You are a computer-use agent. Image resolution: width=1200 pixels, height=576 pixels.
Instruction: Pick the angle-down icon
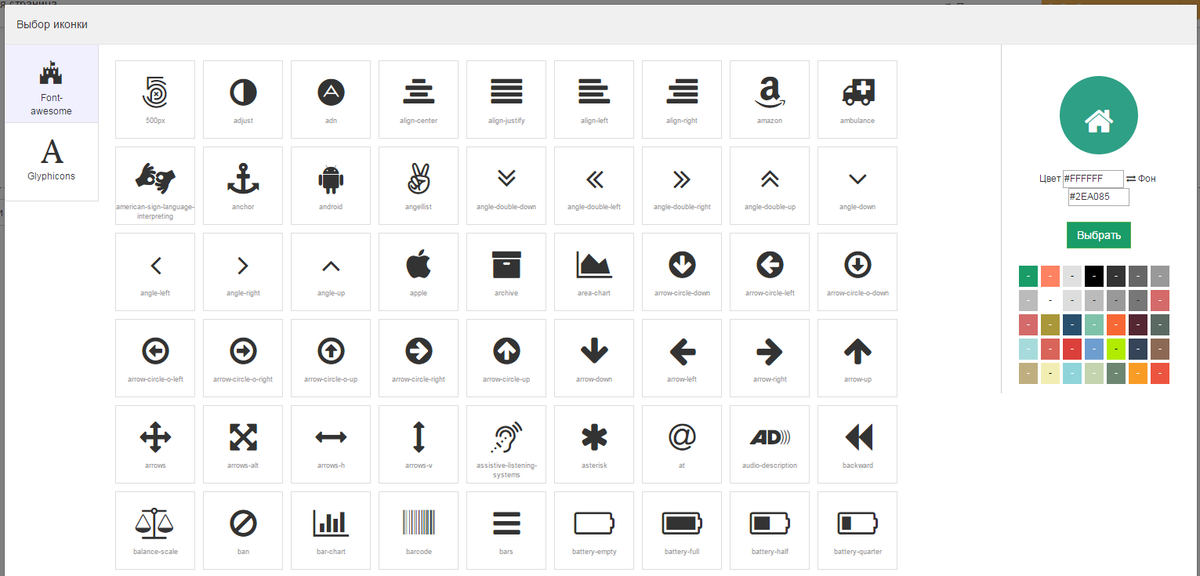(x=857, y=185)
